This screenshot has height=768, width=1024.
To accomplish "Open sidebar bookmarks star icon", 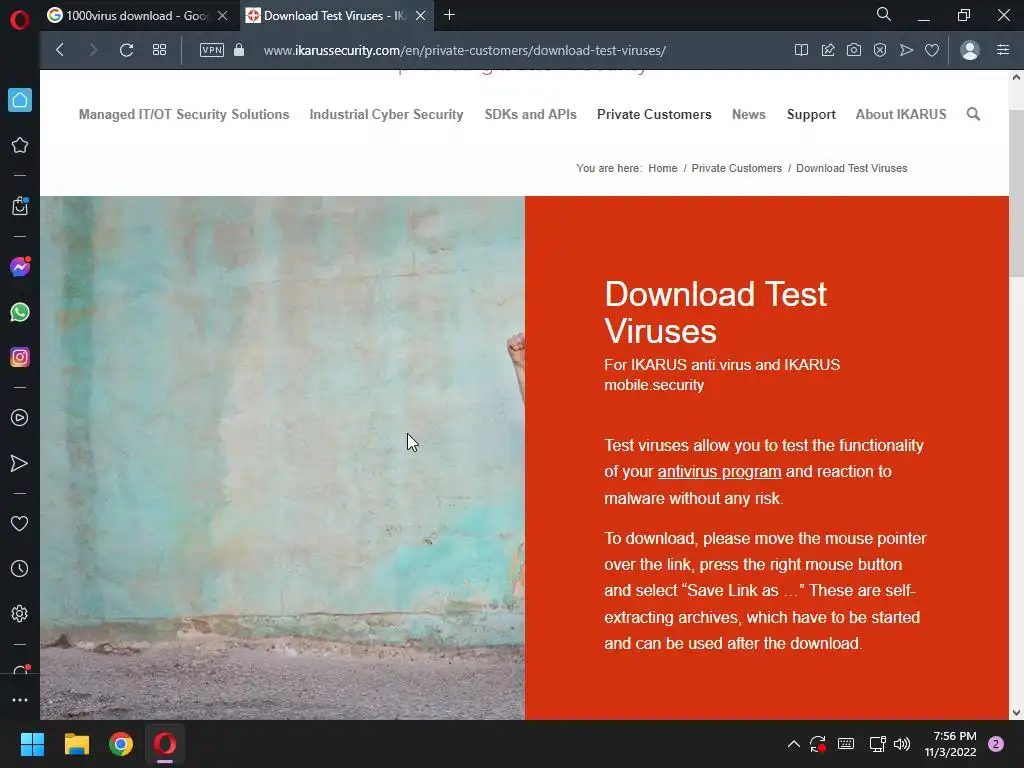I will click(x=20, y=145).
